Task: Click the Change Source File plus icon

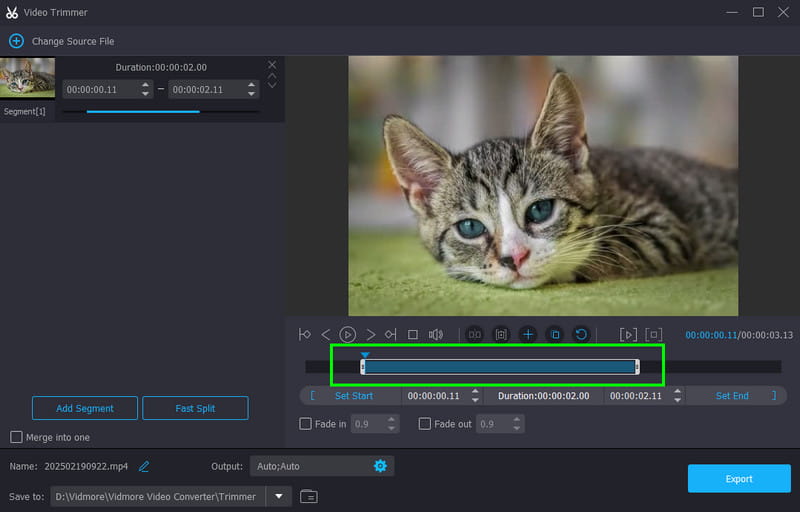Action: [16, 41]
